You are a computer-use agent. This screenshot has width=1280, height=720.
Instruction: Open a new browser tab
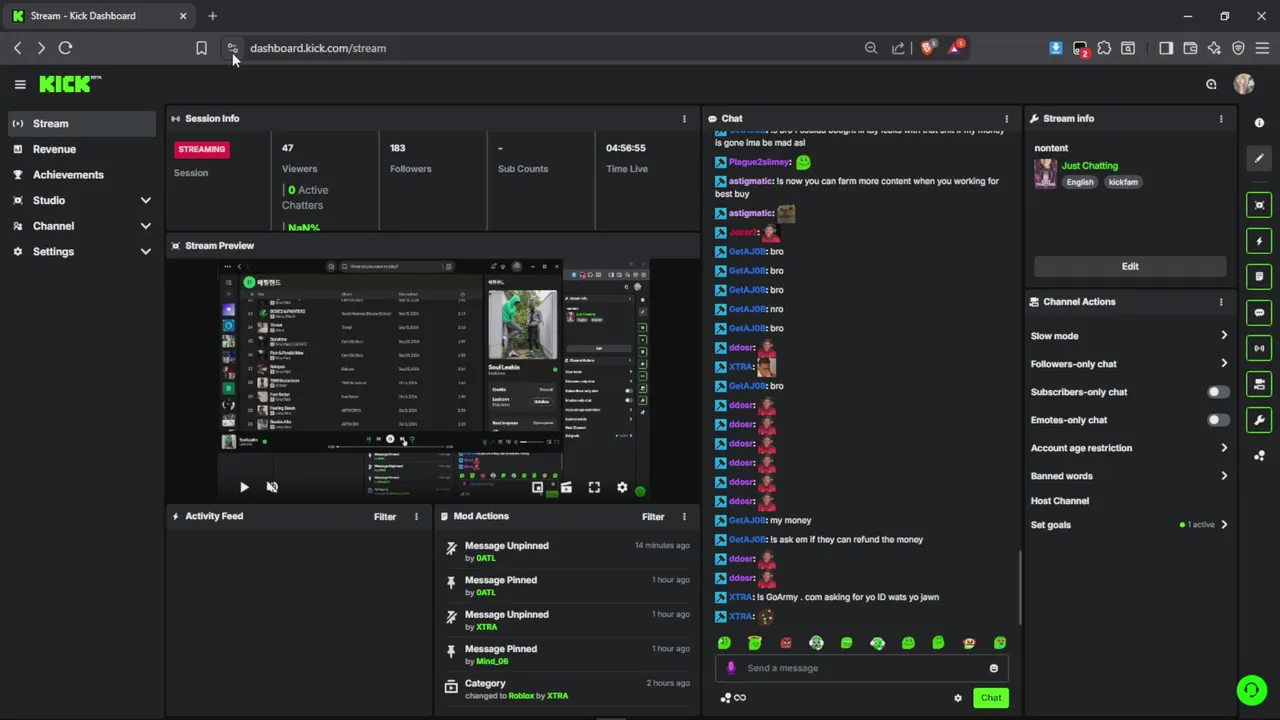tap(212, 16)
